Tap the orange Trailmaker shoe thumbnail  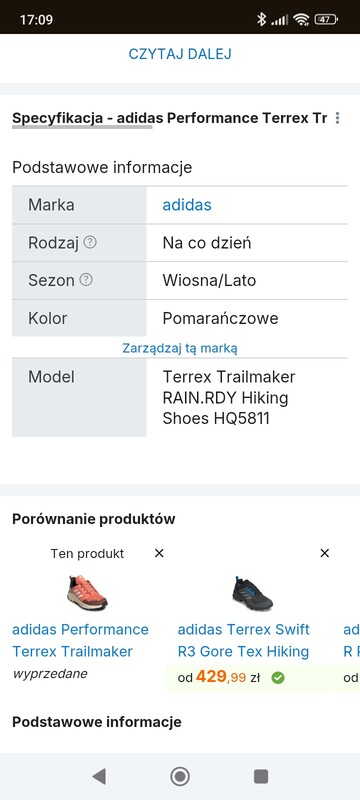(87, 591)
